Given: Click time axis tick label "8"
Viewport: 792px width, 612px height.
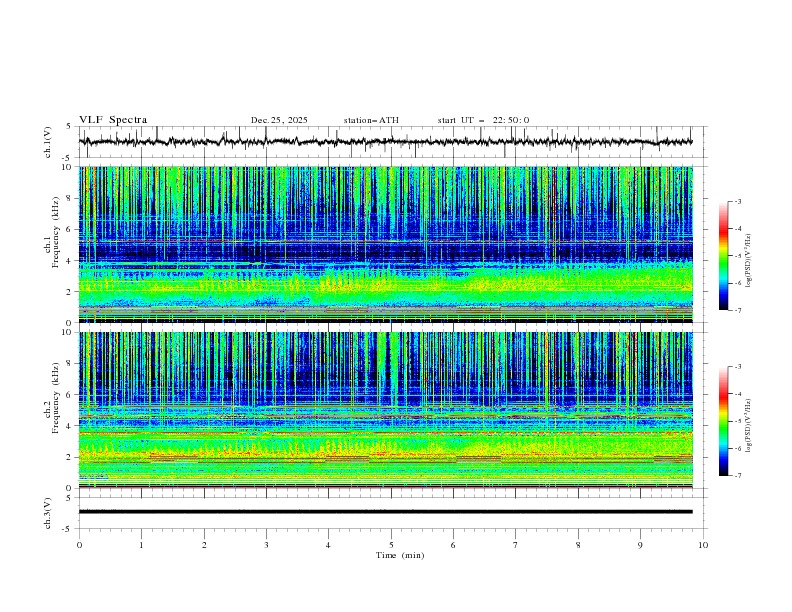Looking at the screenshot, I should point(578,545).
